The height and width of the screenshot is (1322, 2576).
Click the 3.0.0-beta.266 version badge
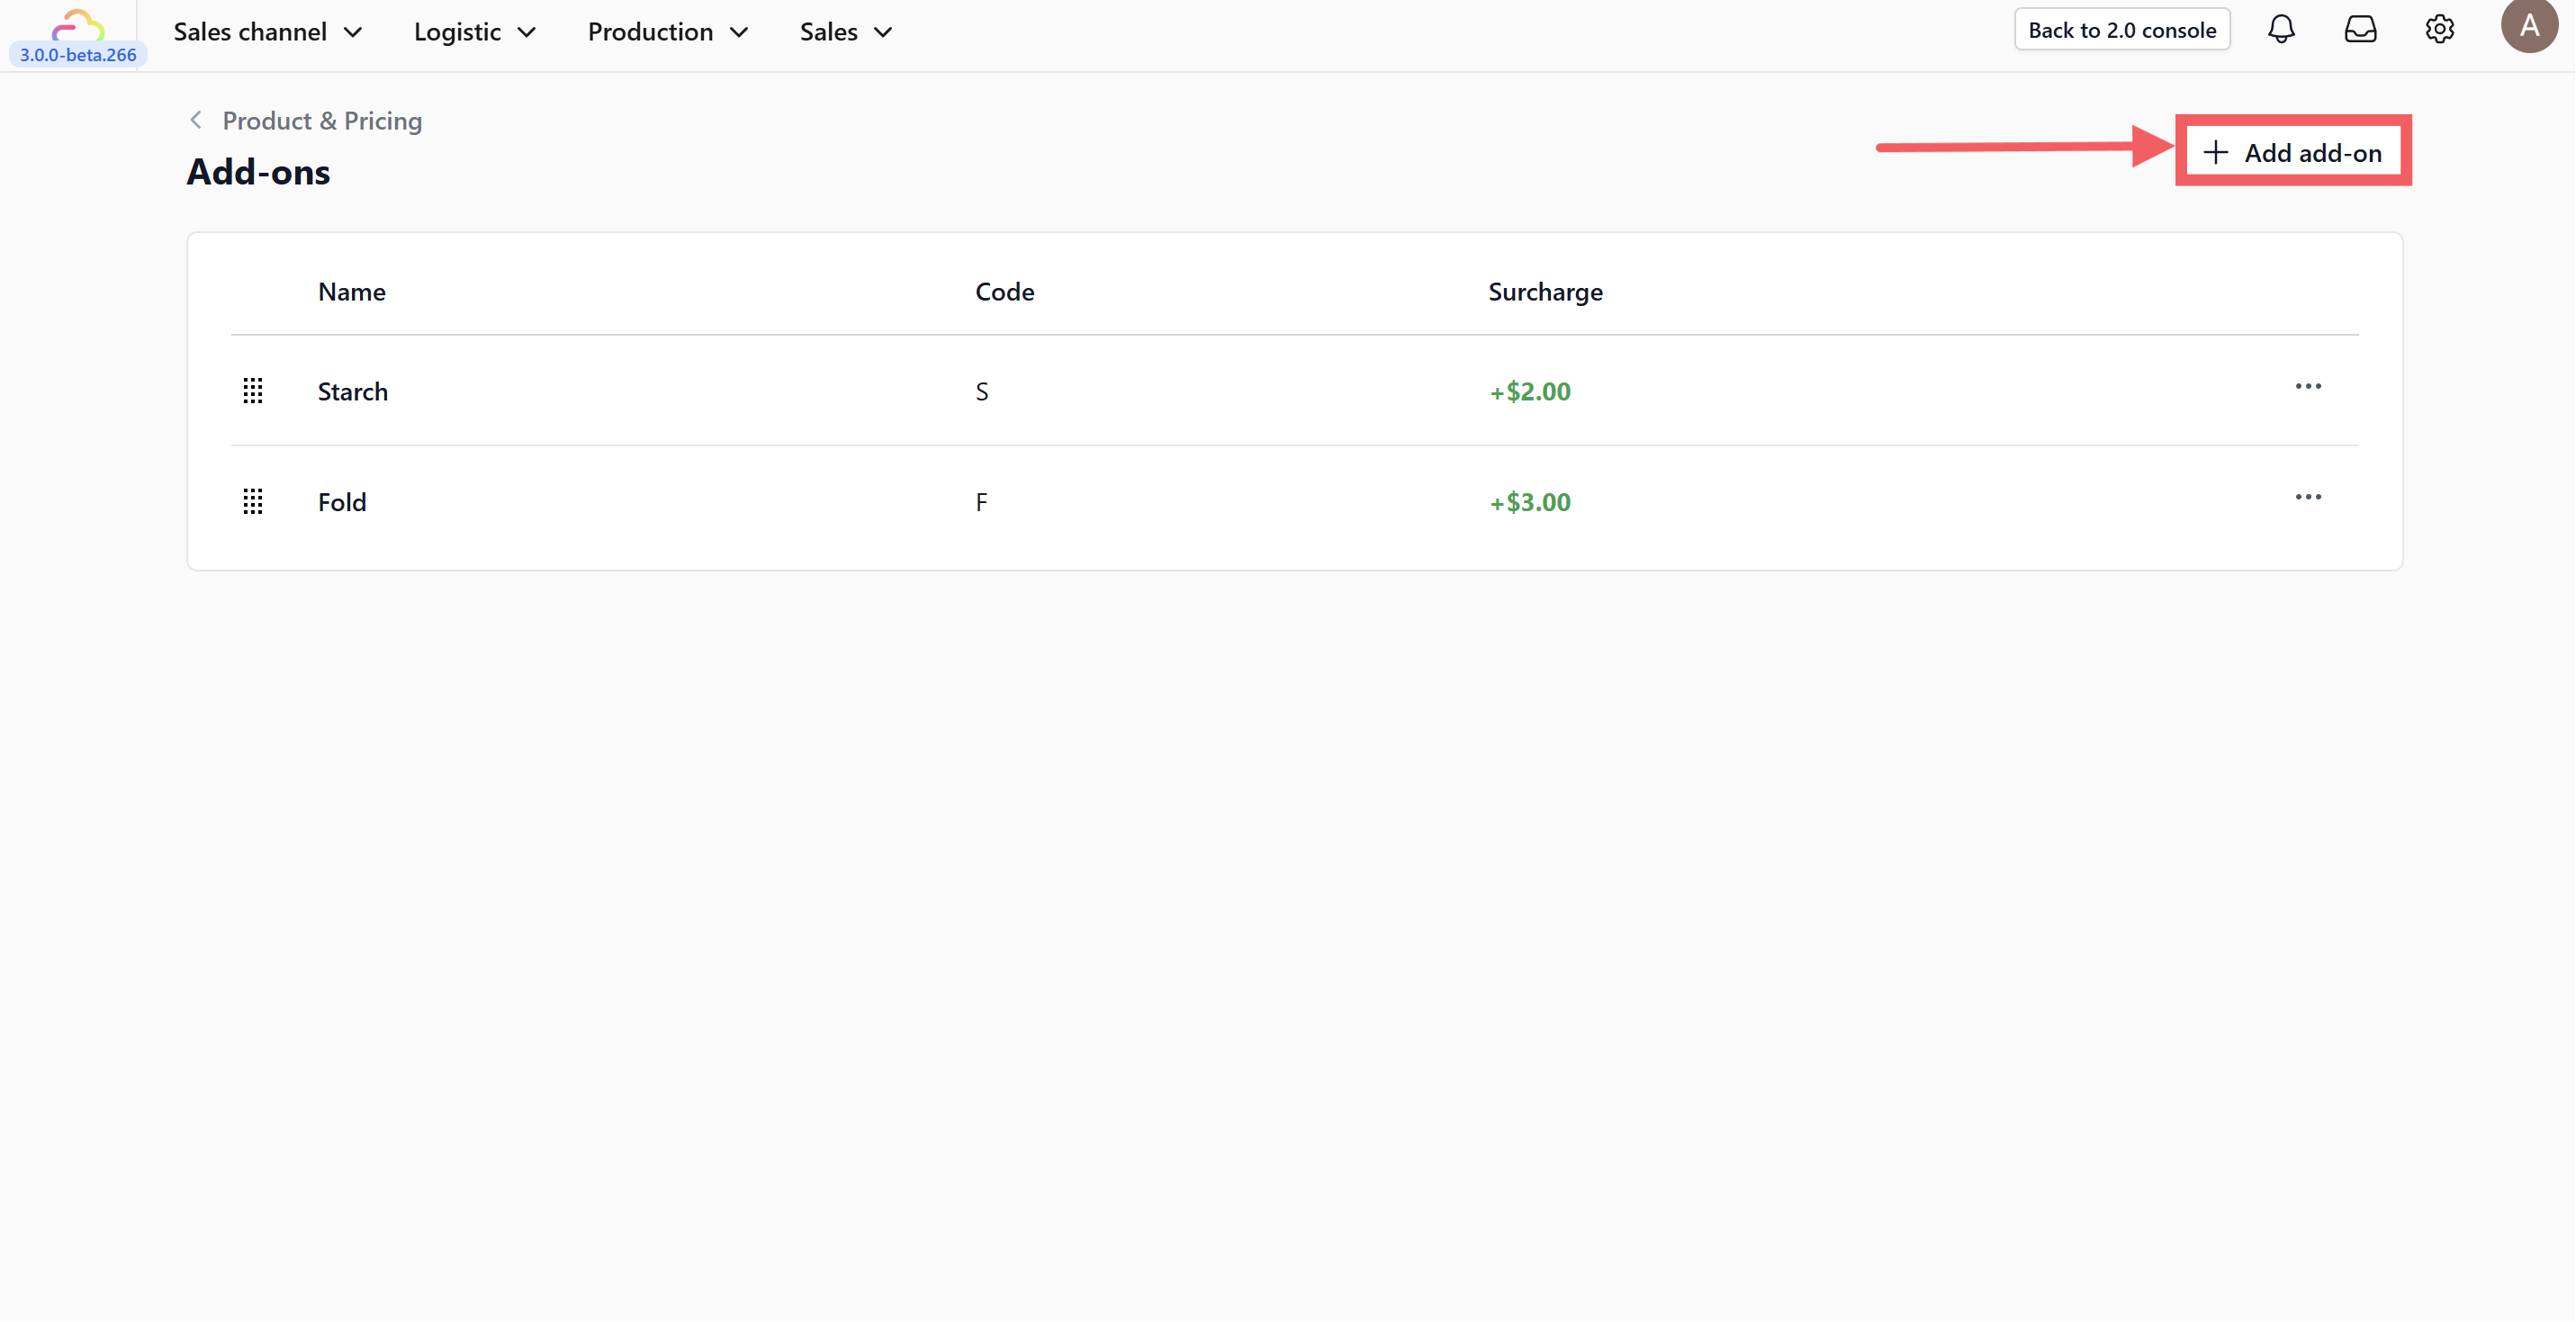point(78,55)
